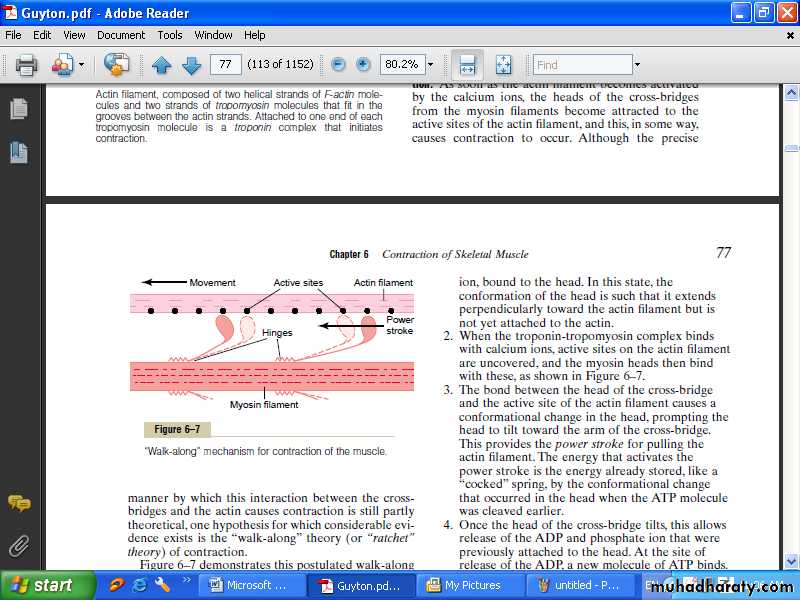
Task: Click the vertical scrollbar down arrow
Action: 790,561
